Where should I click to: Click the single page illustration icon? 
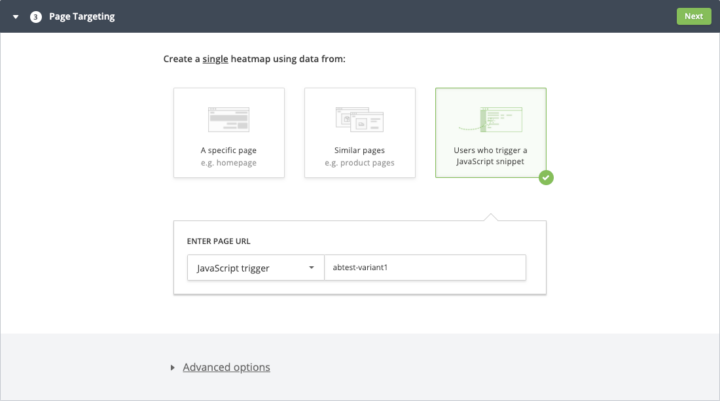(229, 119)
